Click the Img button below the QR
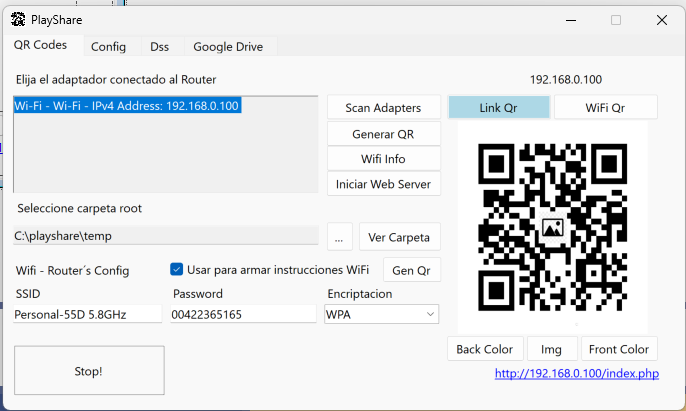Screen dimensions: 686x411 pyautogui.click(x=552, y=349)
